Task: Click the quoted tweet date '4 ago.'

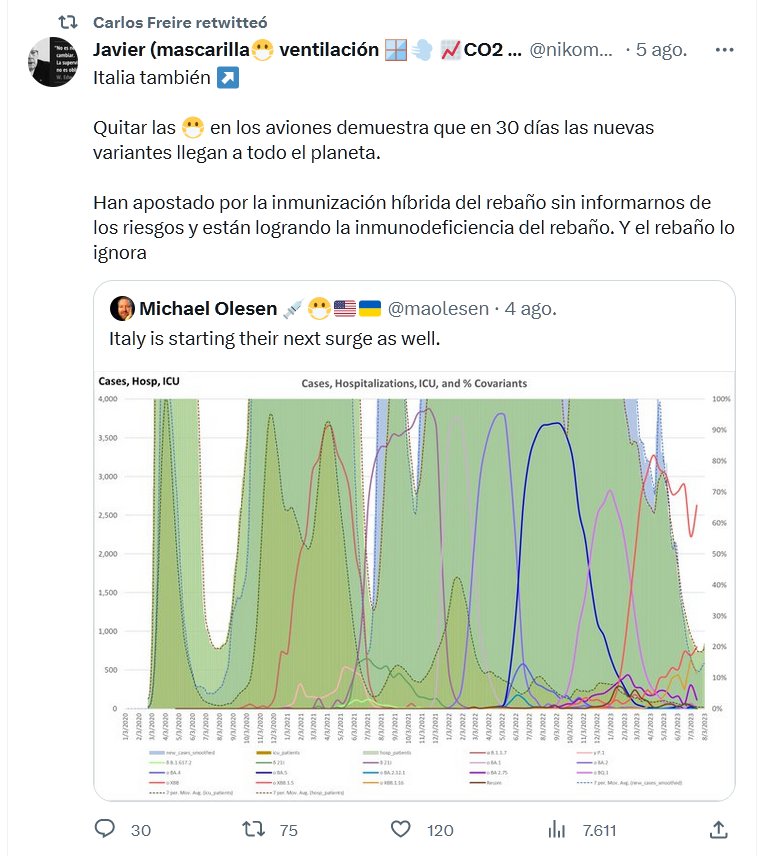Action: click(x=527, y=308)
